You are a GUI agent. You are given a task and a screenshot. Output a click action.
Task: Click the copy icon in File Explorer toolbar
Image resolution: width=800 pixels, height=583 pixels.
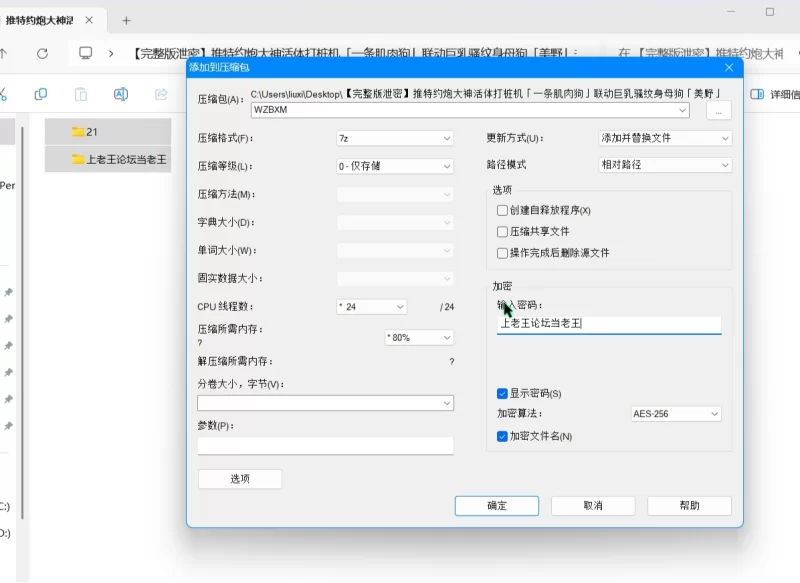(41, 94)
